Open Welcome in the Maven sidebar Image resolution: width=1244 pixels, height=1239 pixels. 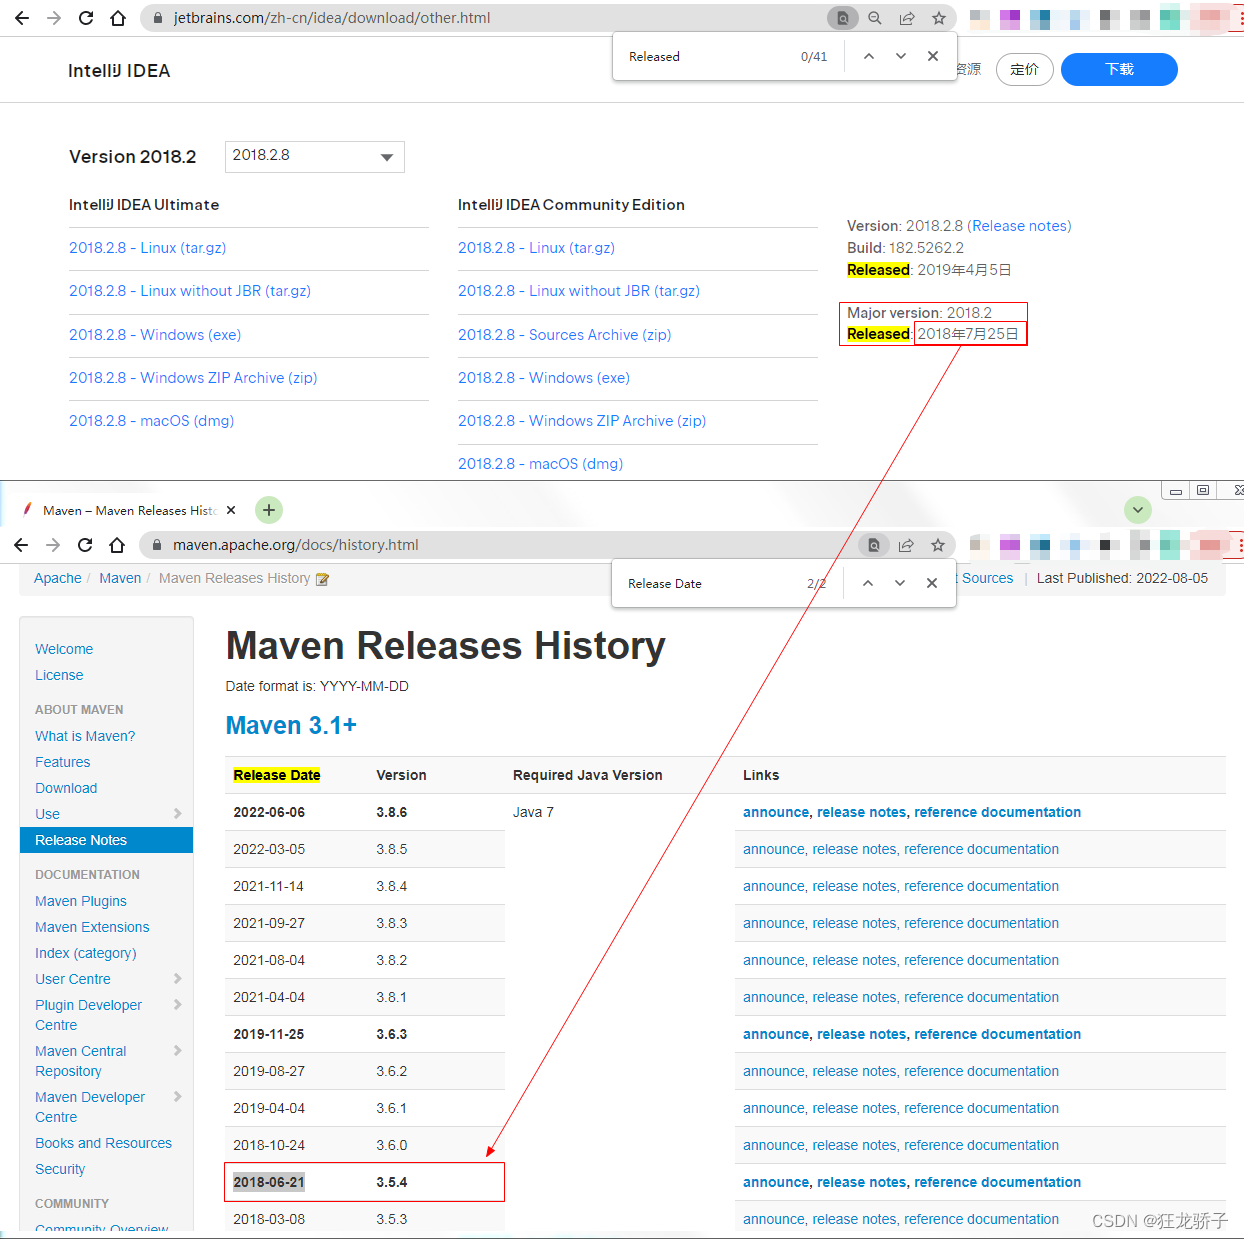[x=64, y=649]
